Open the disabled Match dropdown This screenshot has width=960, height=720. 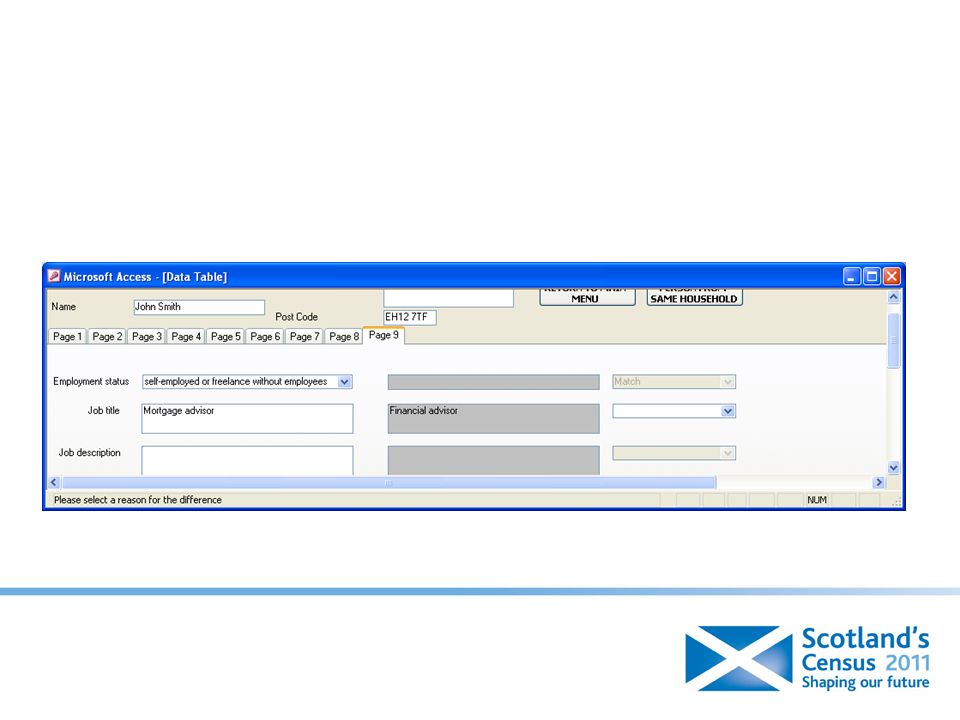[x=727, y=382]
